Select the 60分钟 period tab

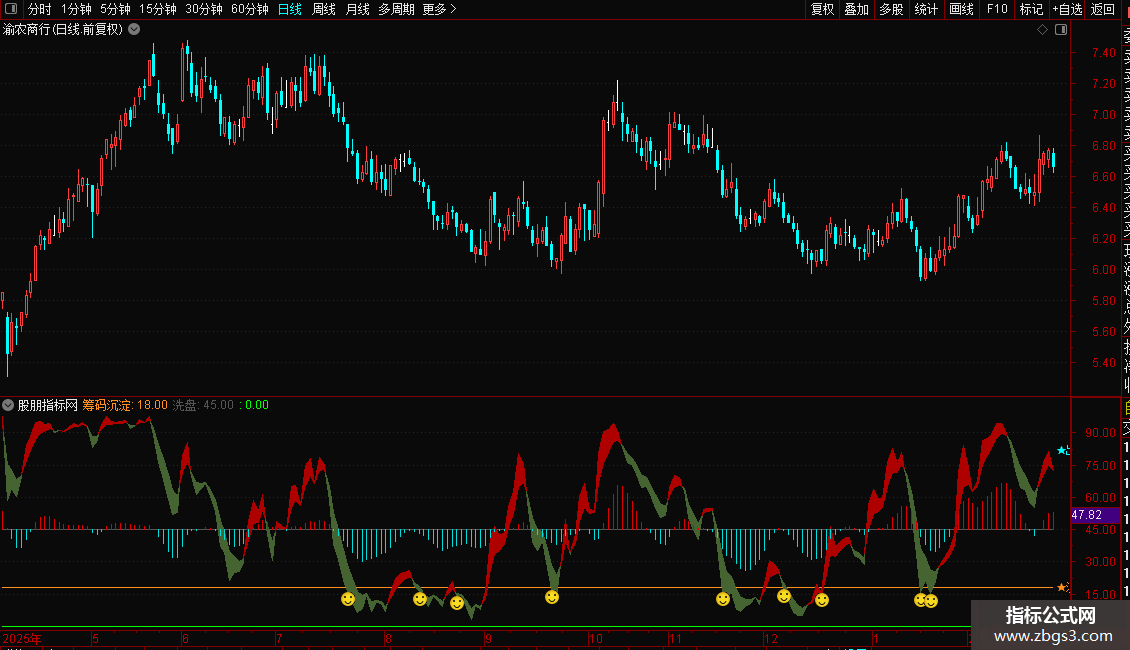[x=250, y=9]
